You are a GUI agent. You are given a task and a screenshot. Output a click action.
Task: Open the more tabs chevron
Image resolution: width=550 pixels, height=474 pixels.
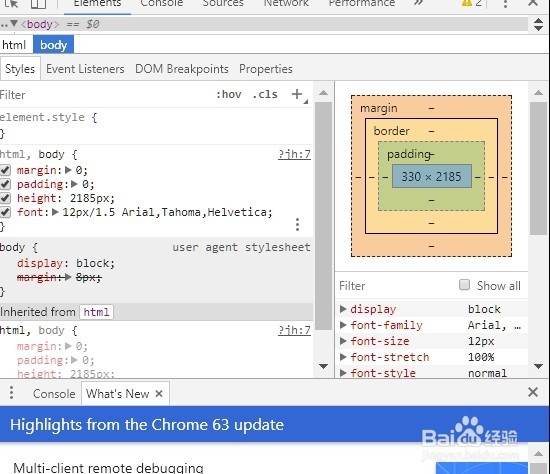pos(418,3)
